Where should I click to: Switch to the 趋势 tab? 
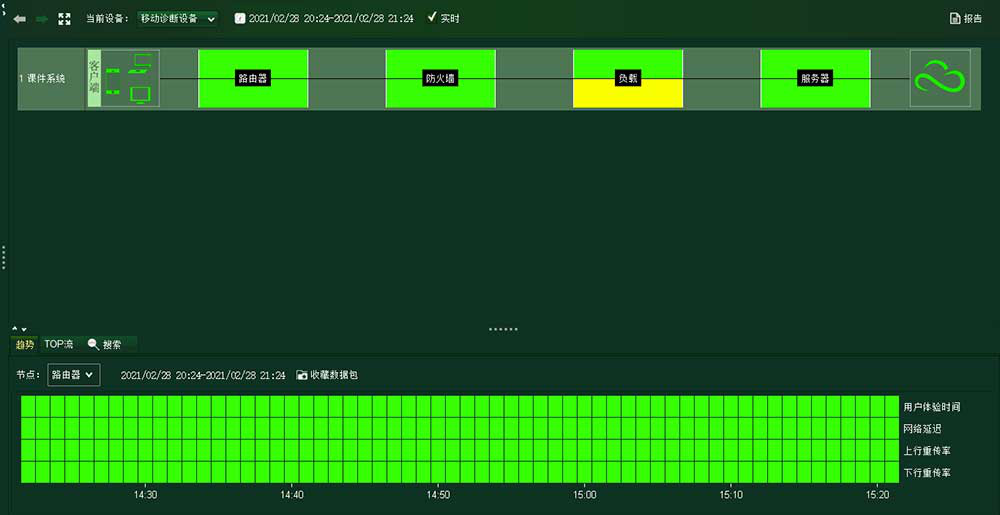[24, 344]
